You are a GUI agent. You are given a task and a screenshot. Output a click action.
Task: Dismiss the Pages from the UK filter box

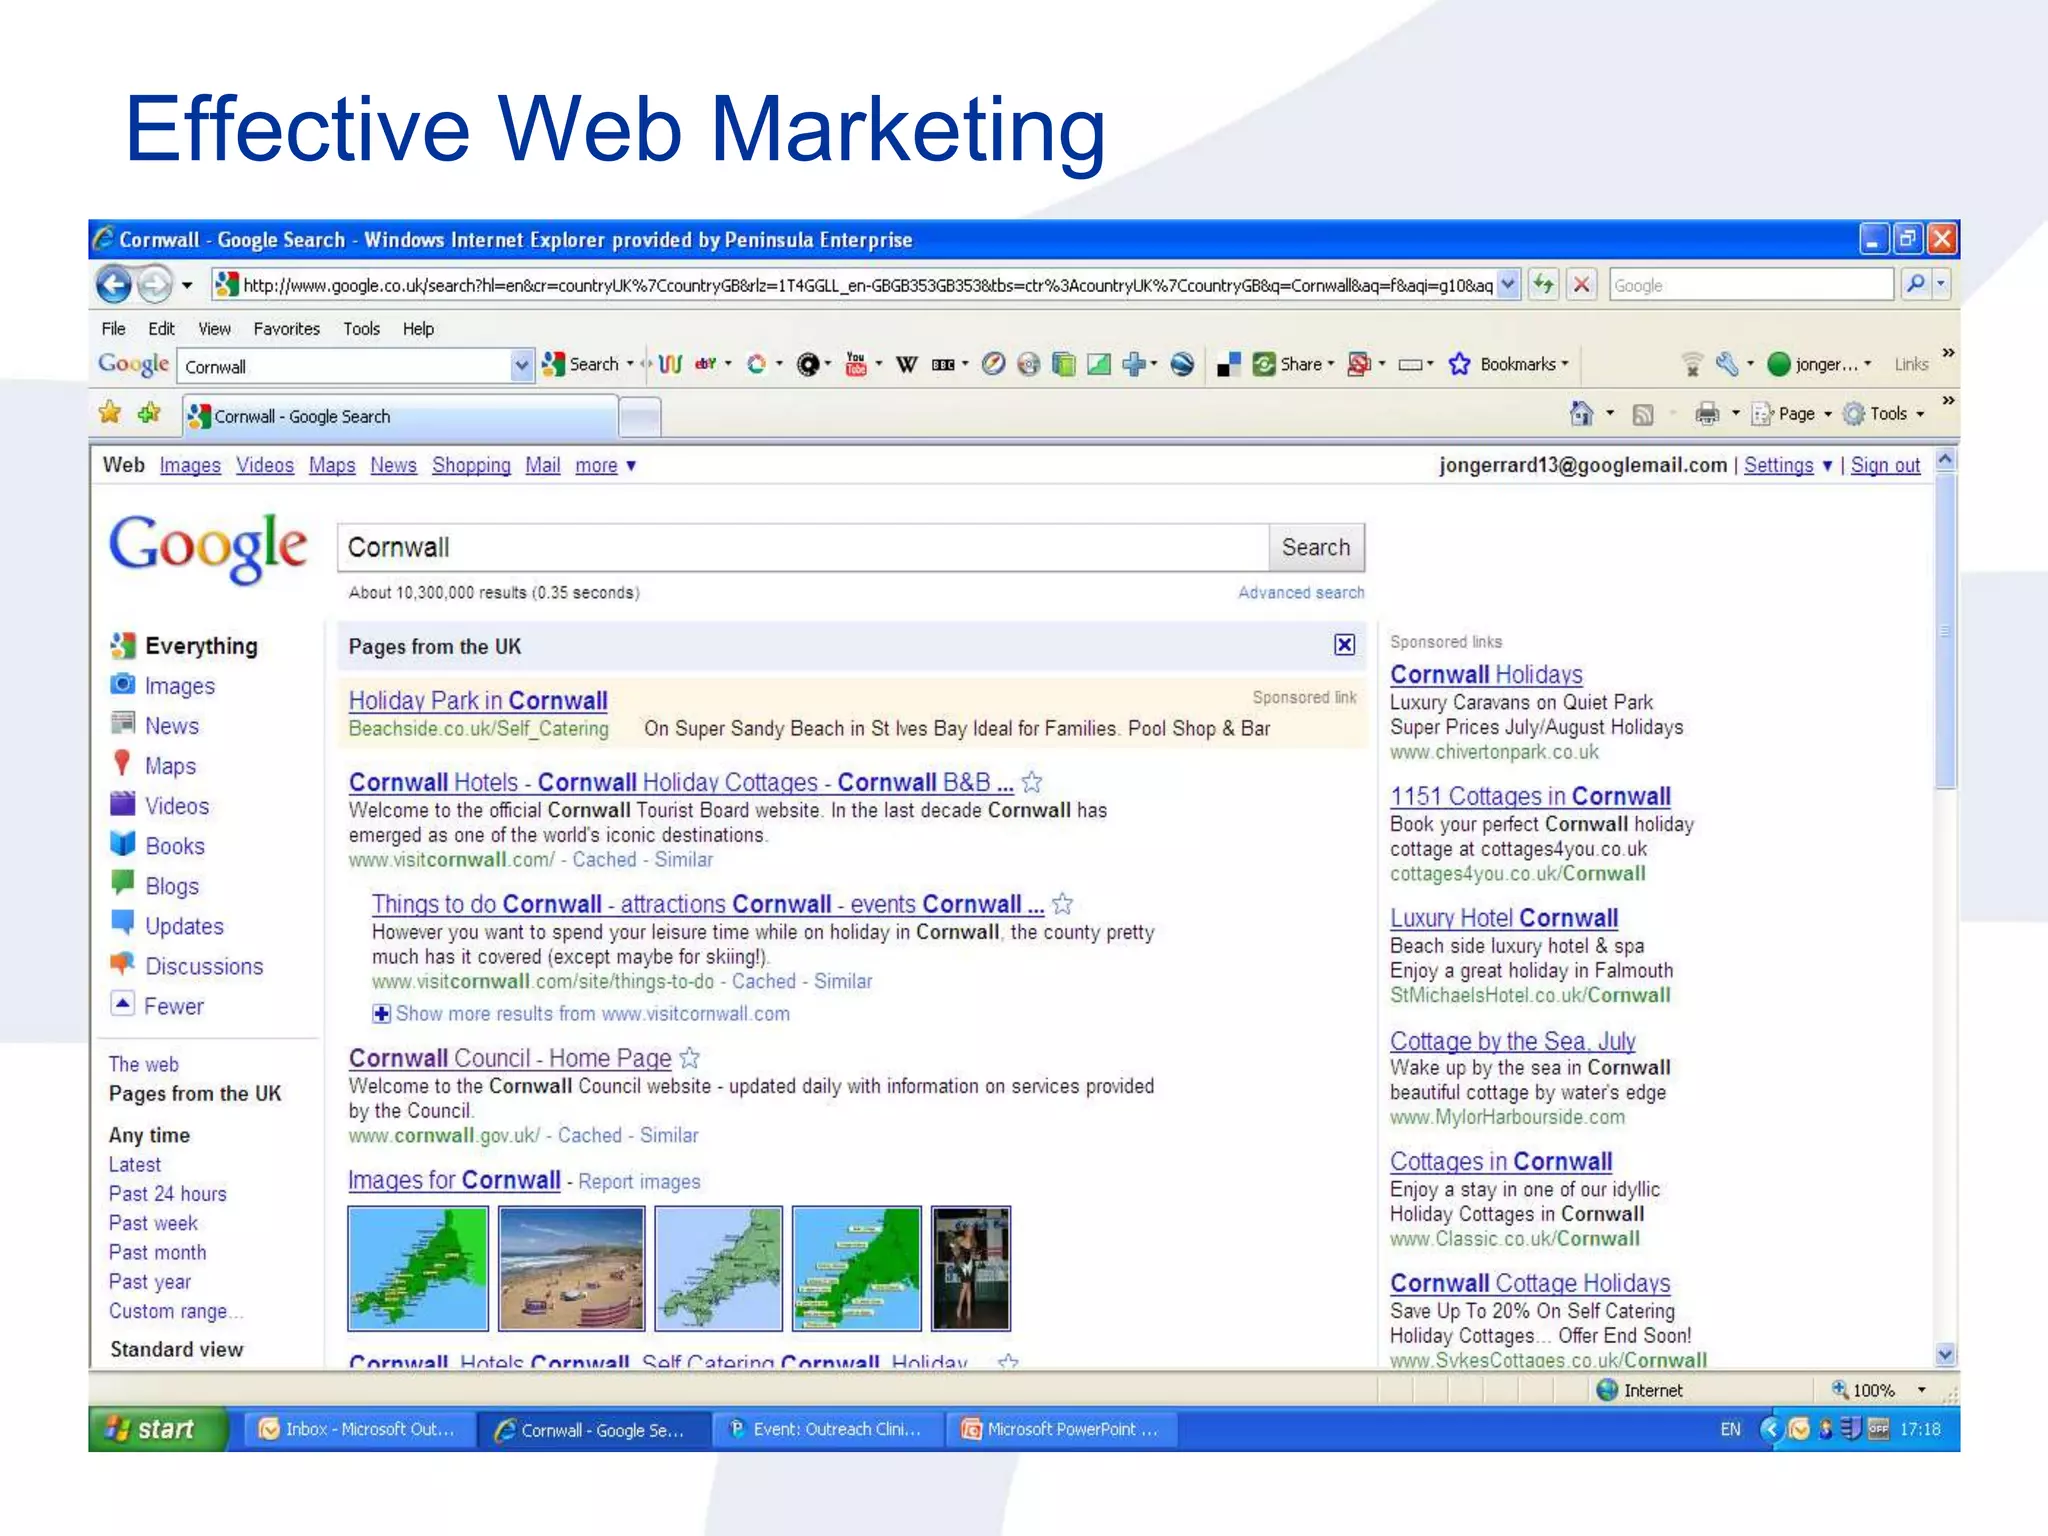click(1345, 645)
